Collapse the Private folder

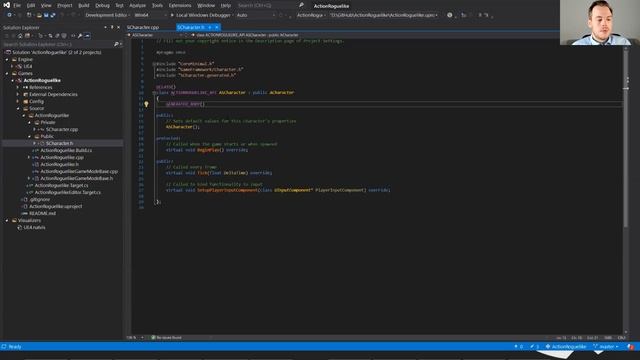click(29, 122)
